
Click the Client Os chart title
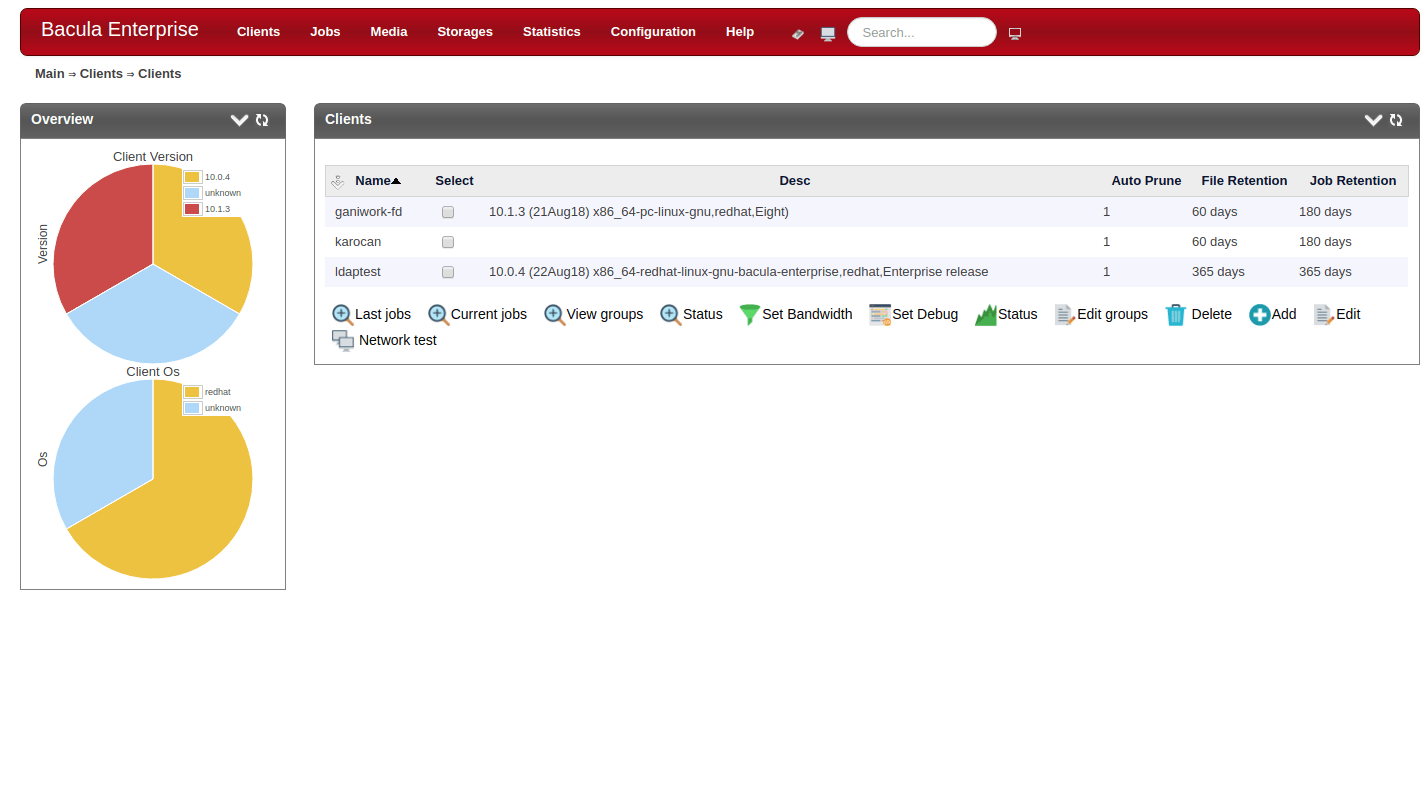point(153,372)
